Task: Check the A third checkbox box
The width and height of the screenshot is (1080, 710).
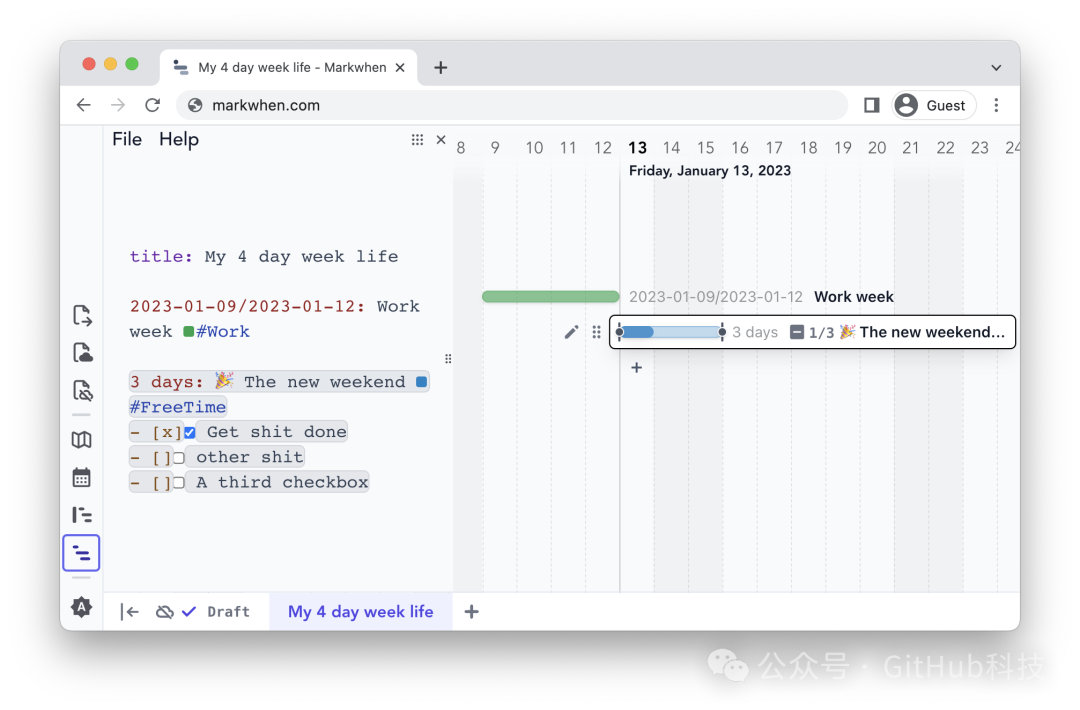Action: pyautogui.click(x=178, y=483)
